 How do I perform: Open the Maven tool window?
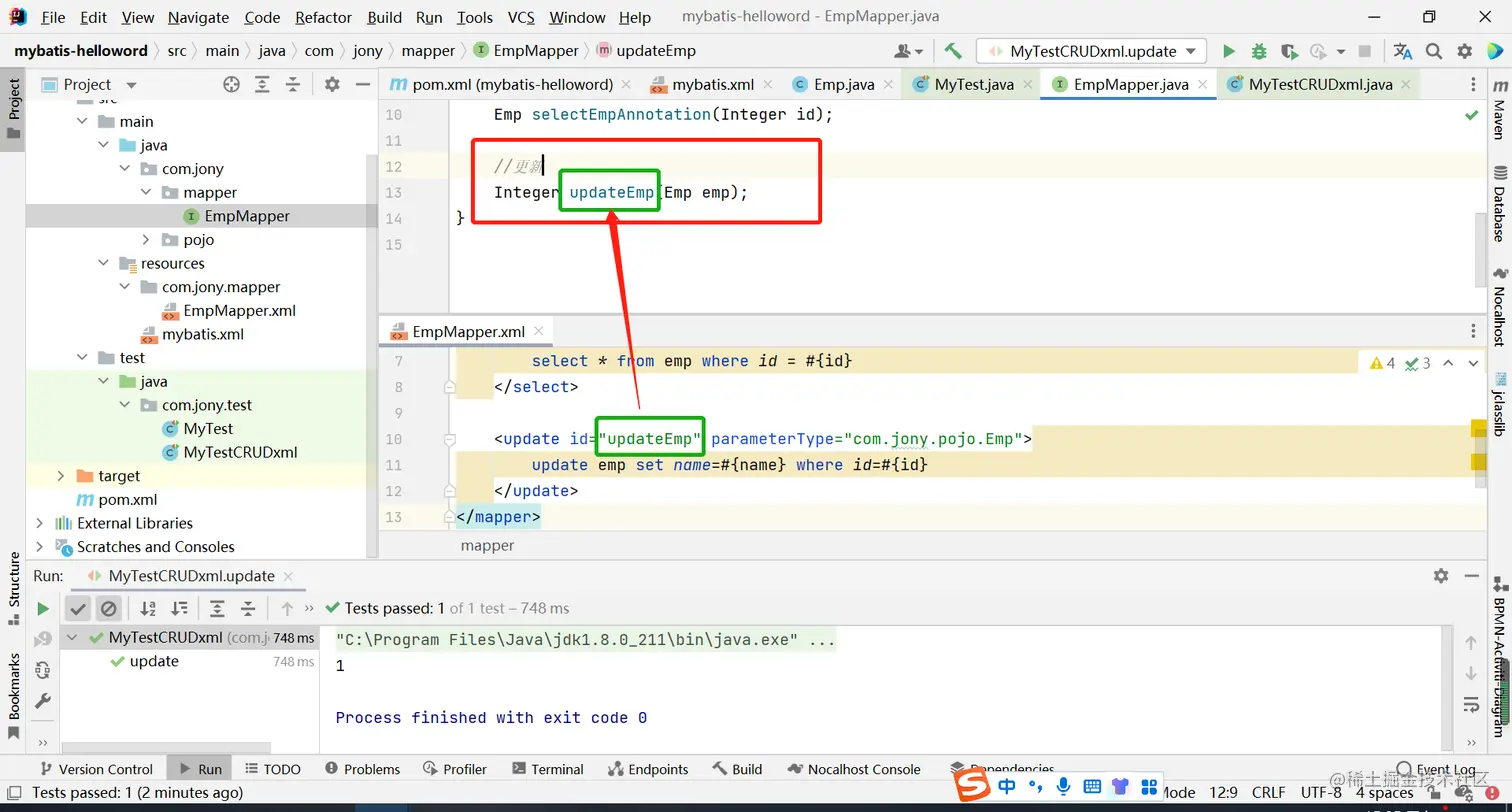1499,110
